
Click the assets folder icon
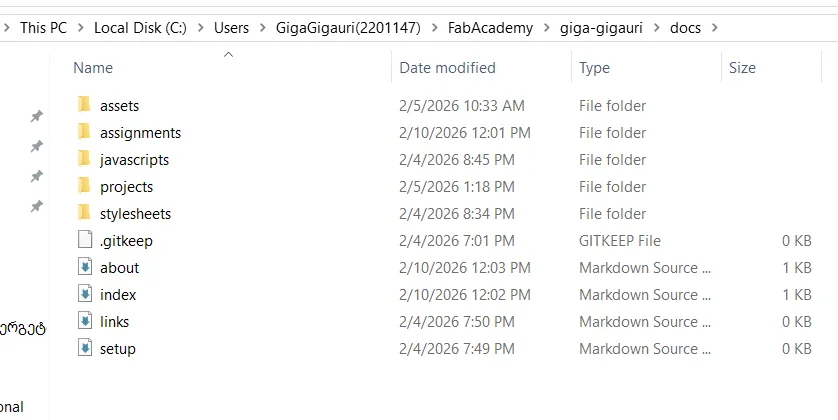[84, 105]
